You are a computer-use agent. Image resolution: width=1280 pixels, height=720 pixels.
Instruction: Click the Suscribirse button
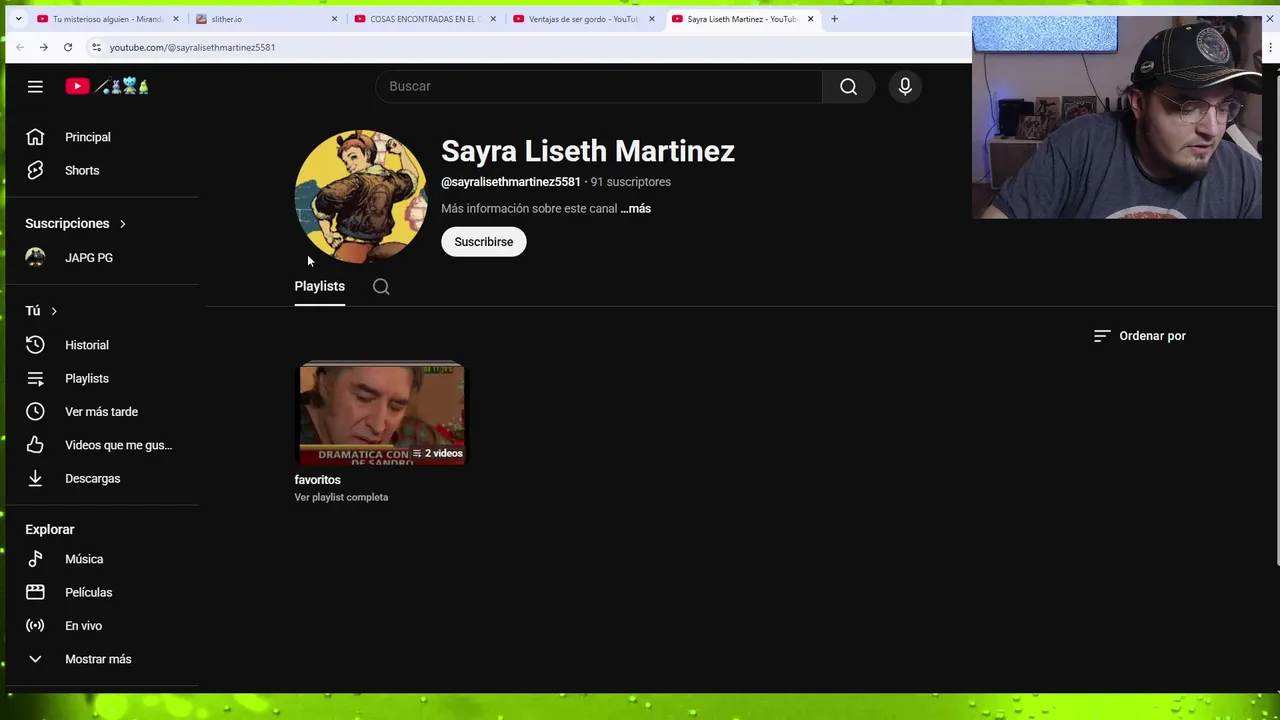pos(484,242)
